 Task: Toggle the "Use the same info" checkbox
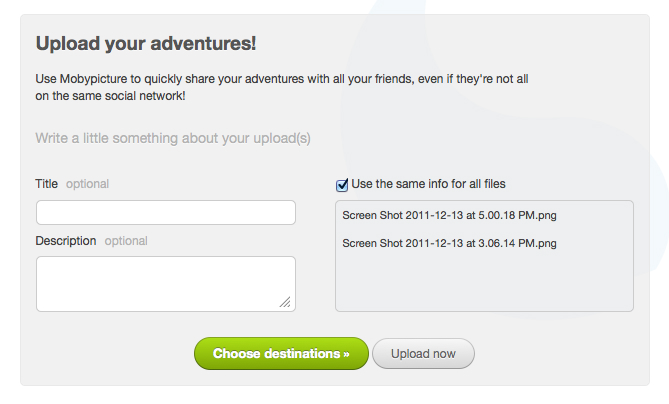[342, 184]
